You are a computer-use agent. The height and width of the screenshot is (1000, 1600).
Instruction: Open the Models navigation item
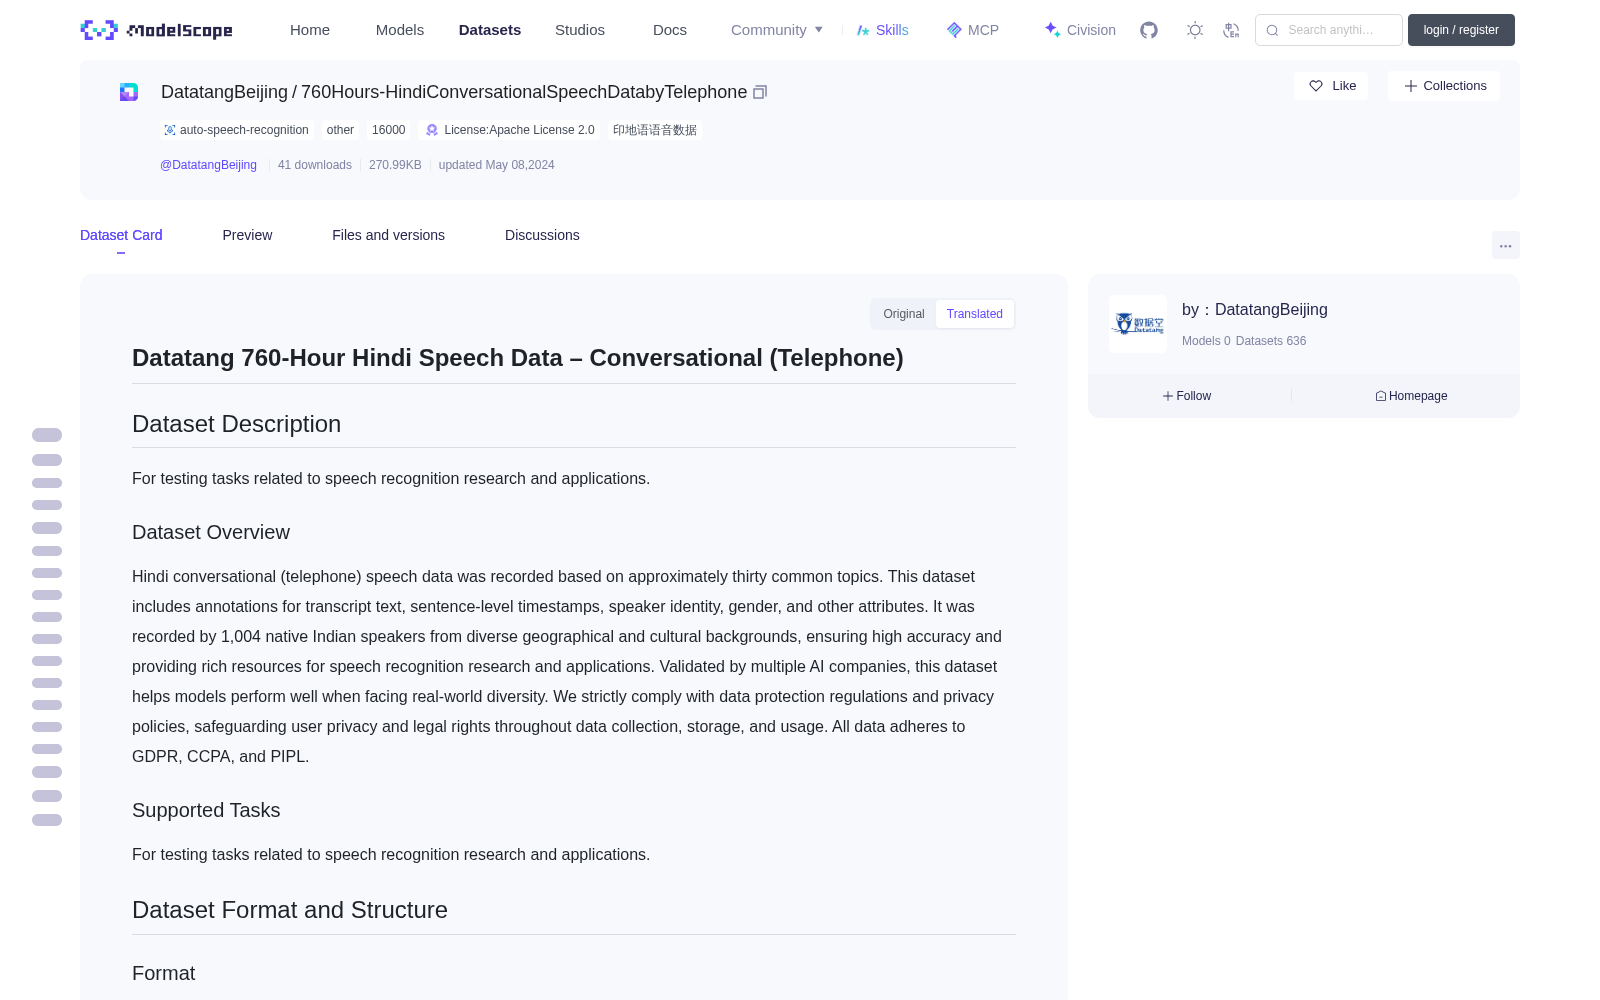(x=400, y=30)
